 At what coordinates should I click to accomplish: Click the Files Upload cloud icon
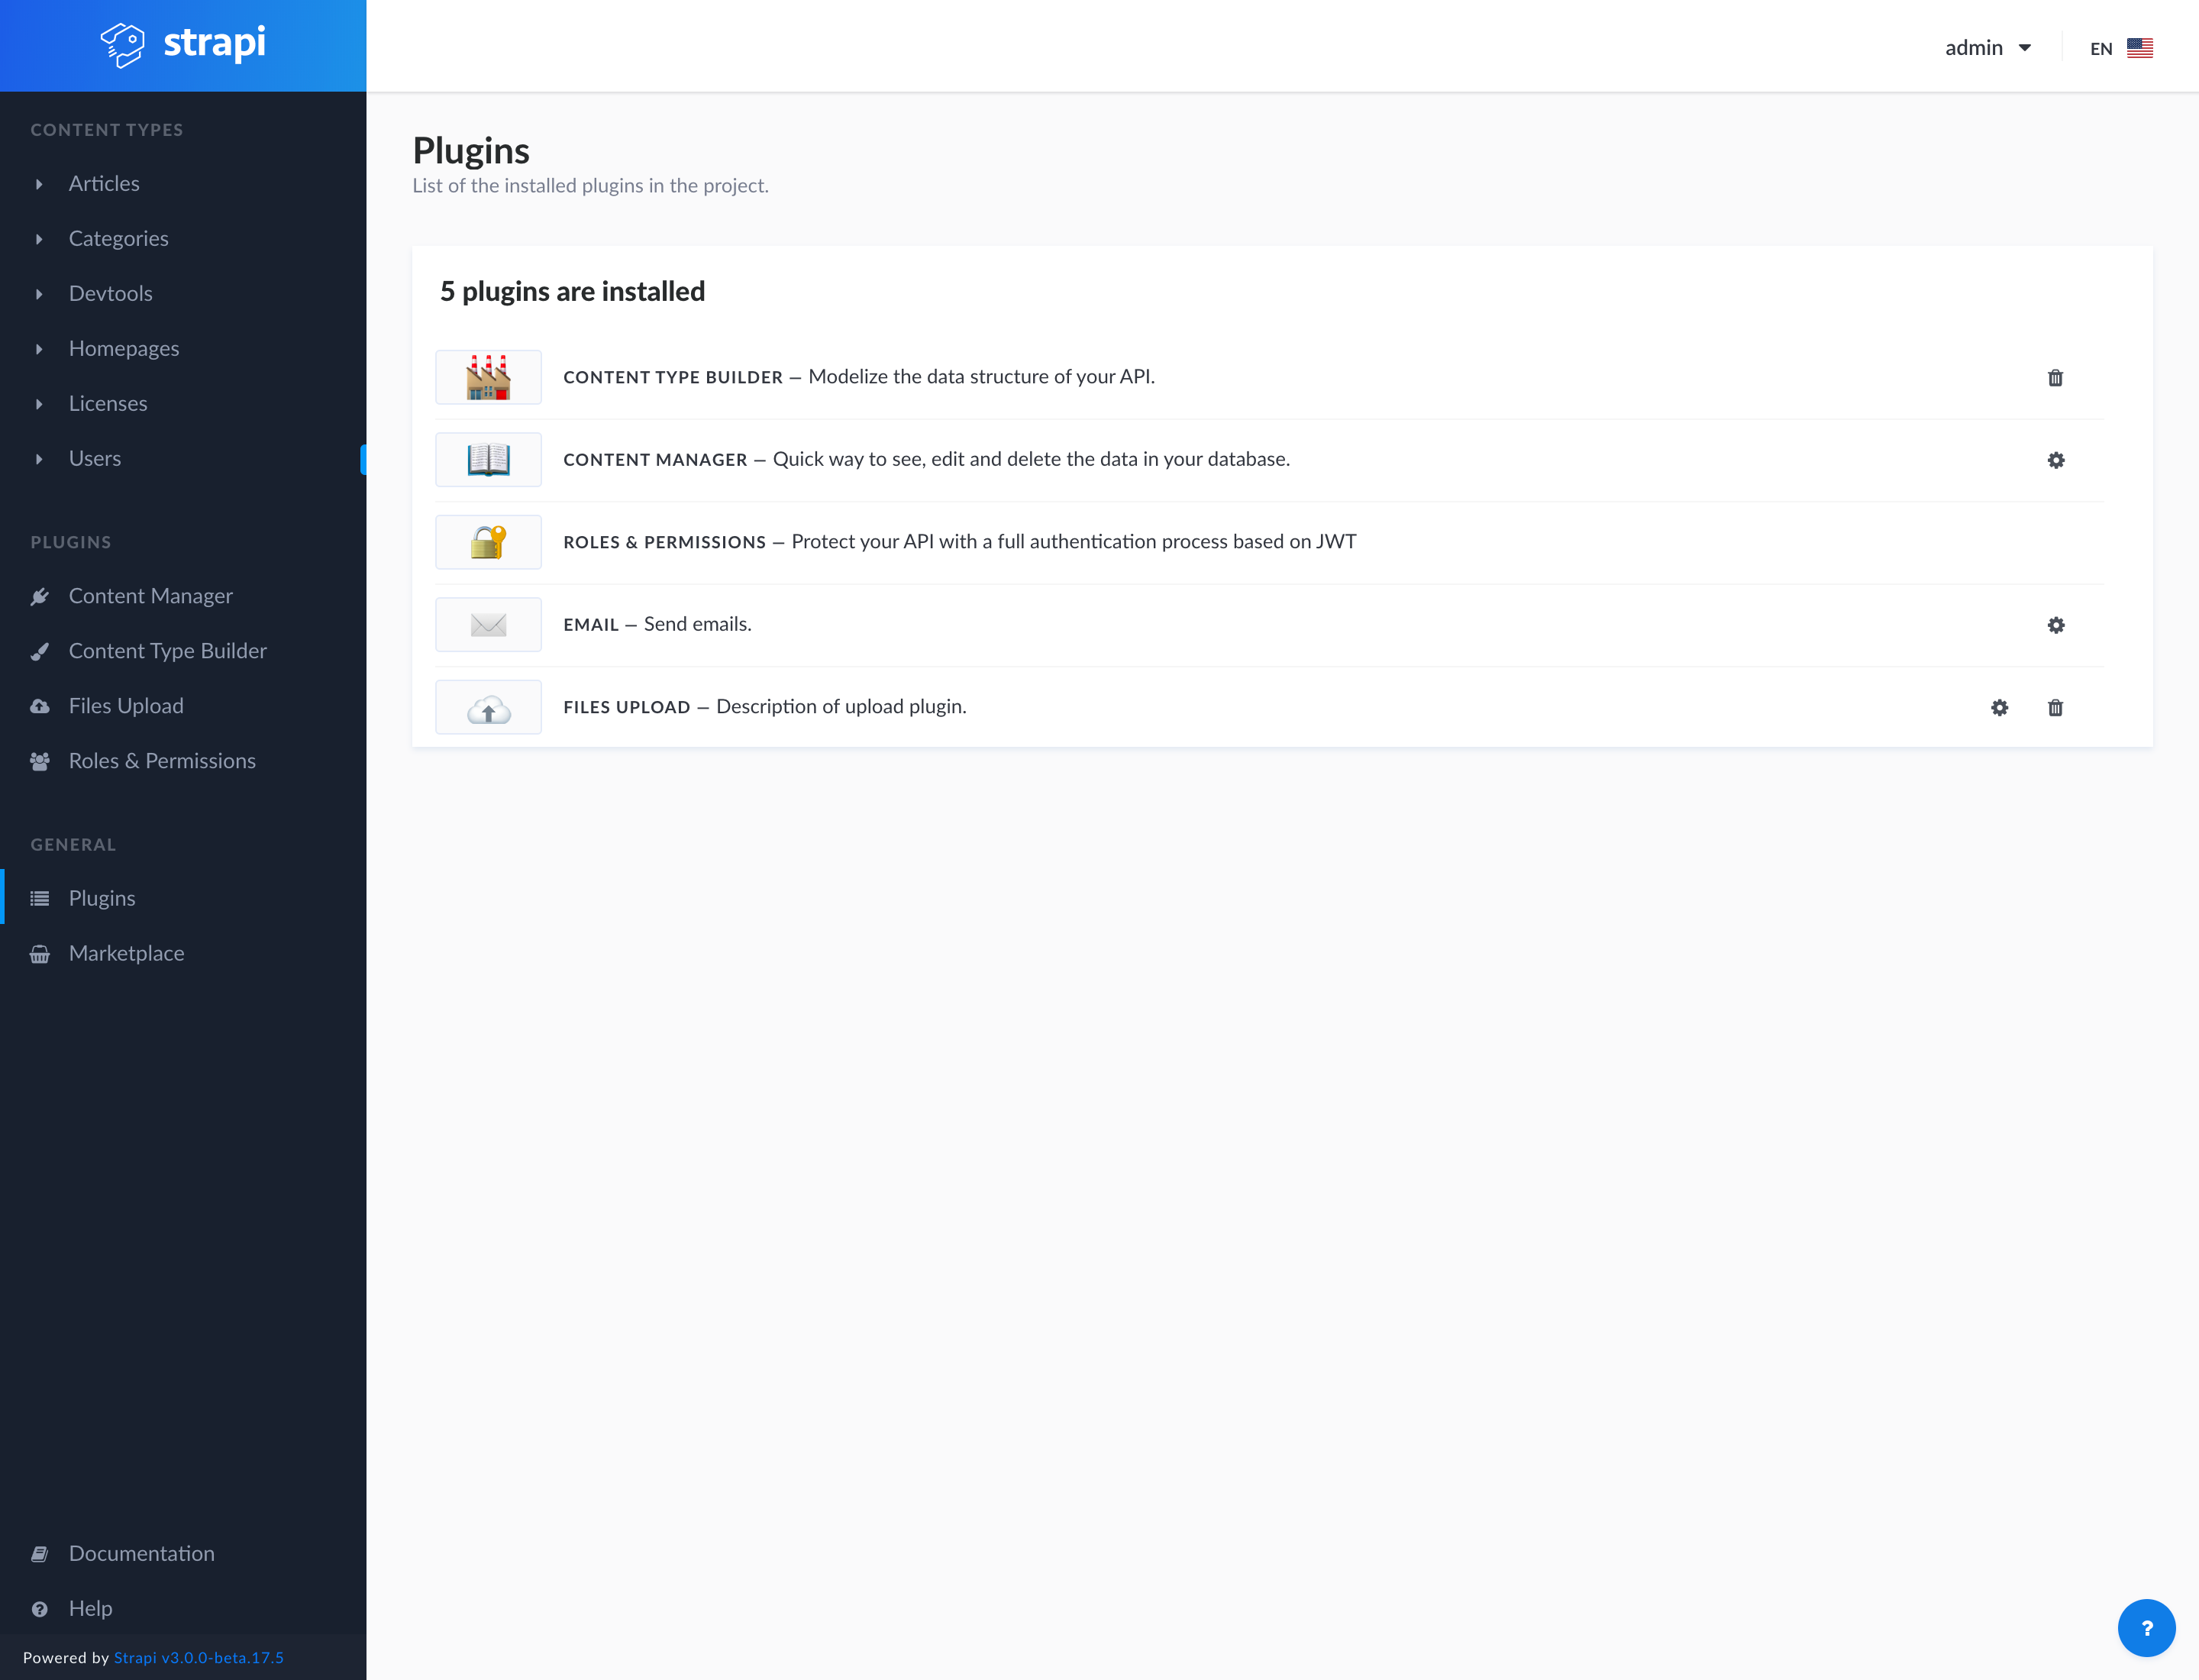point(488,708)
